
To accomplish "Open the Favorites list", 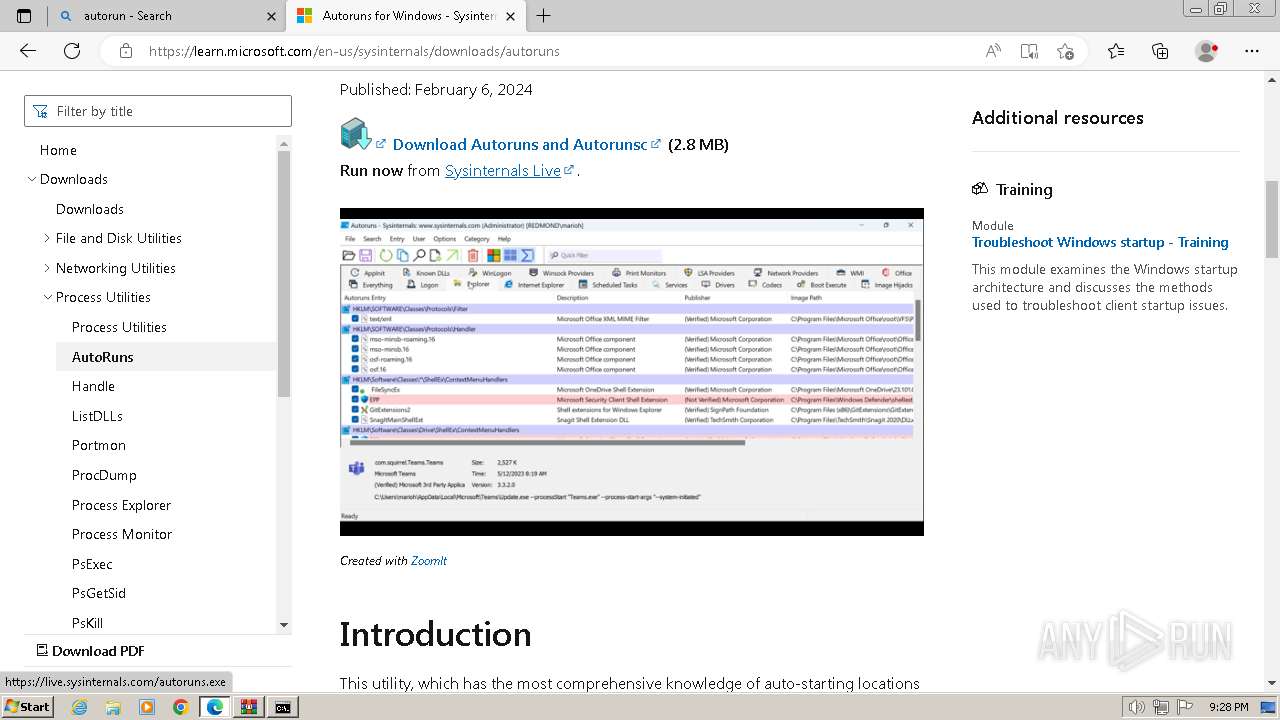I will pyautogui.click(x=1116, y=51).
